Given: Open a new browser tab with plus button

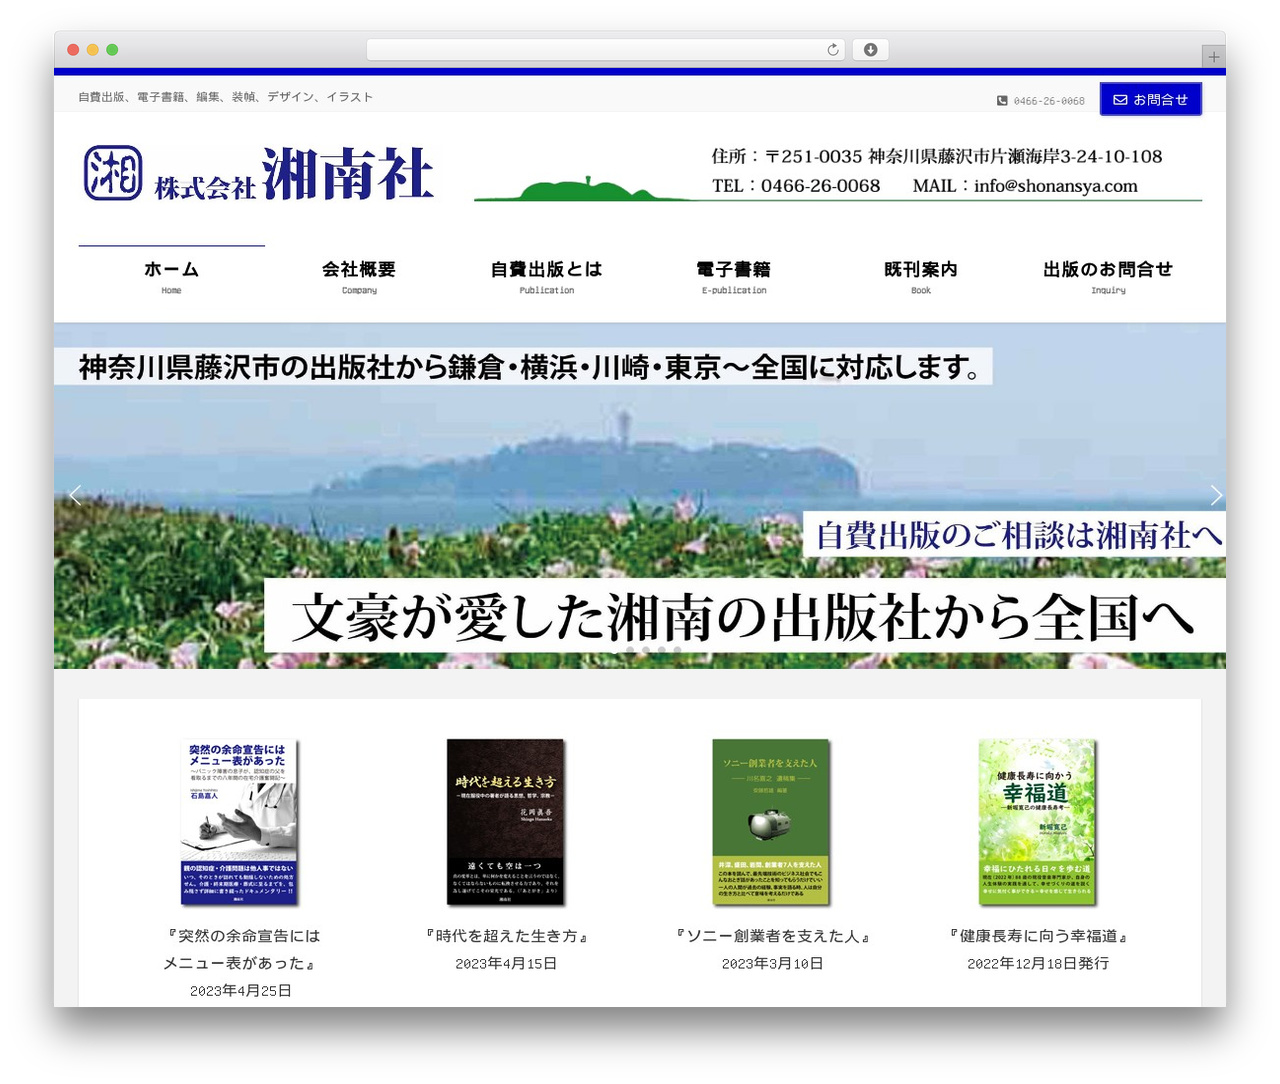Looking at the screenshot, I should 1214,57.
